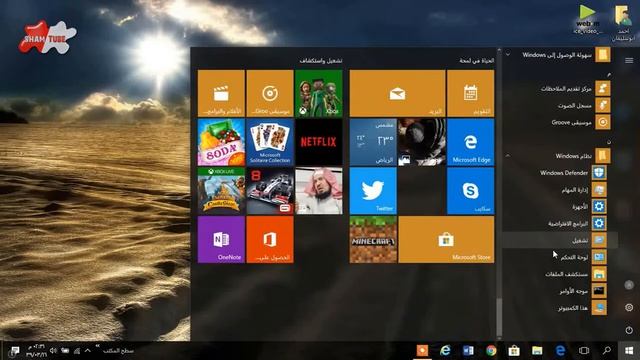Open taskbar search magnifier

pos(607,351)
